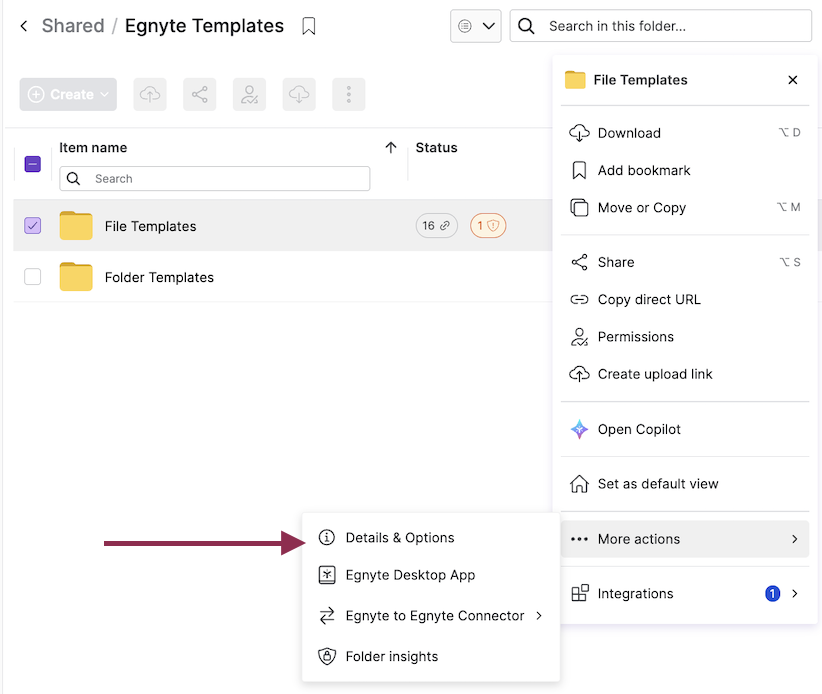Open the search filter options dropdown
The height and width of the screenshot is (694, 822).
pyautogui.click(x=475, y=27)
